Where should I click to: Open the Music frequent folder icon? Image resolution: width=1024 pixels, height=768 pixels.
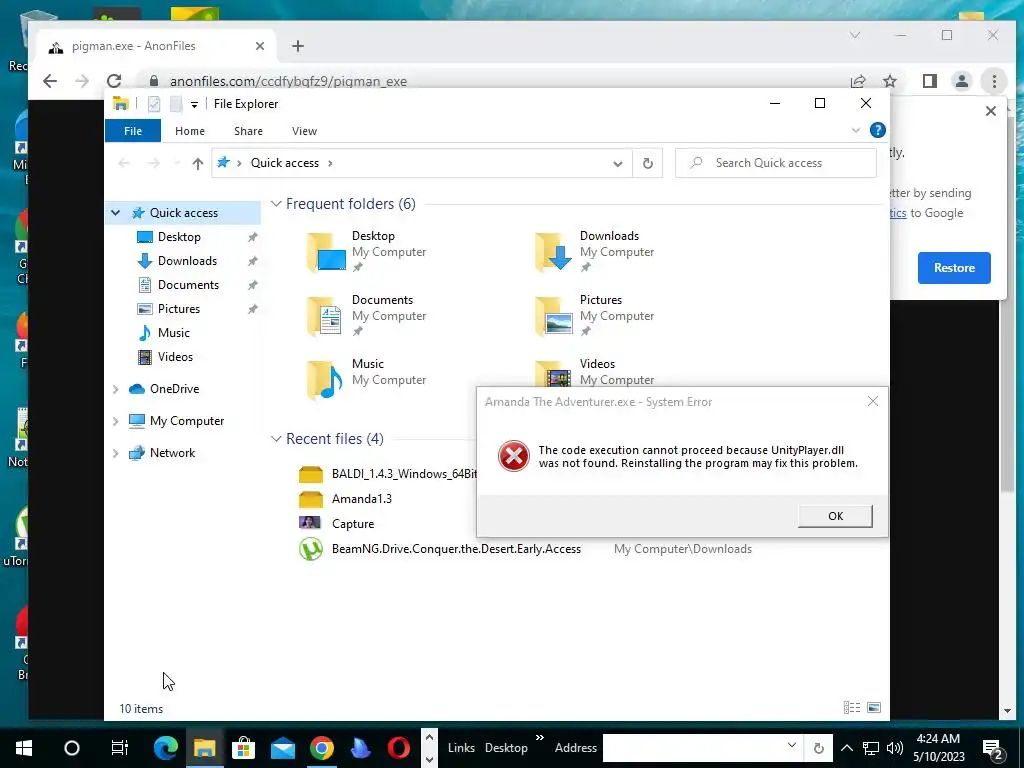click(325, 379)
